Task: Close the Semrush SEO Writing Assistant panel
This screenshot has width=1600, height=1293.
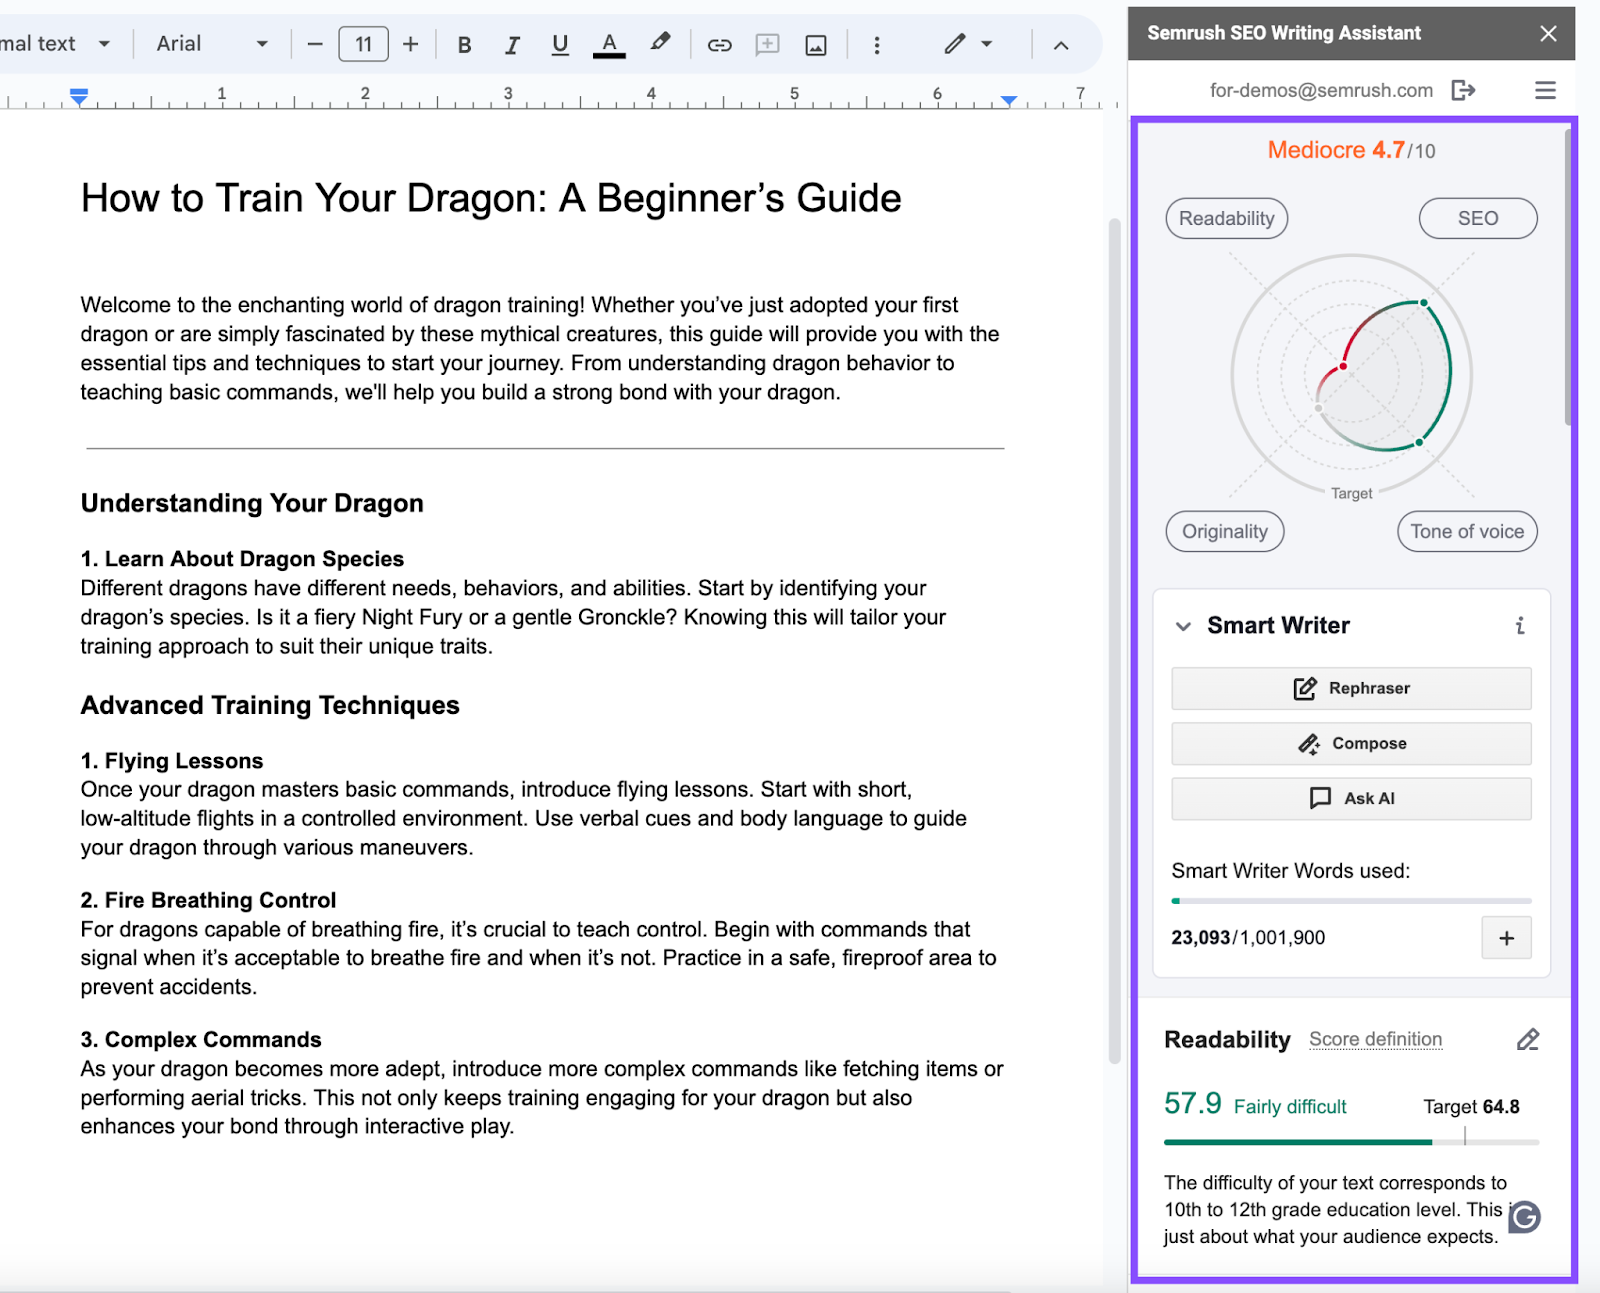Action: click(x=1548, y=33)
